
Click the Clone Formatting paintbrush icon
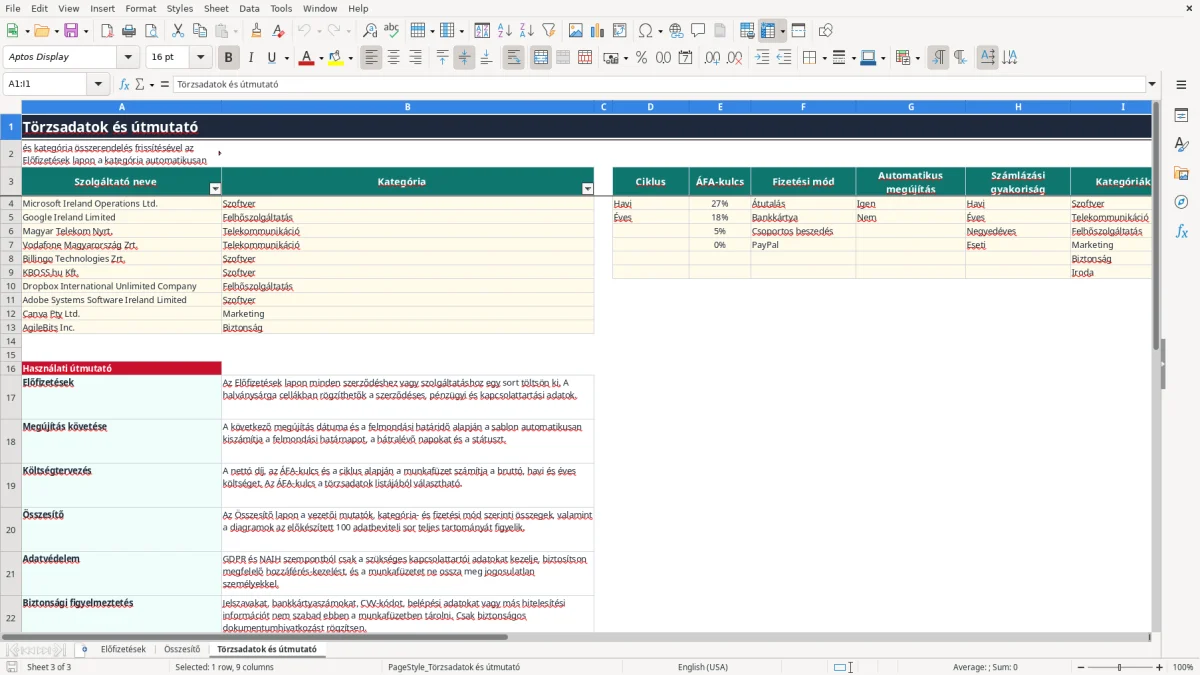(x=256, y=31)
